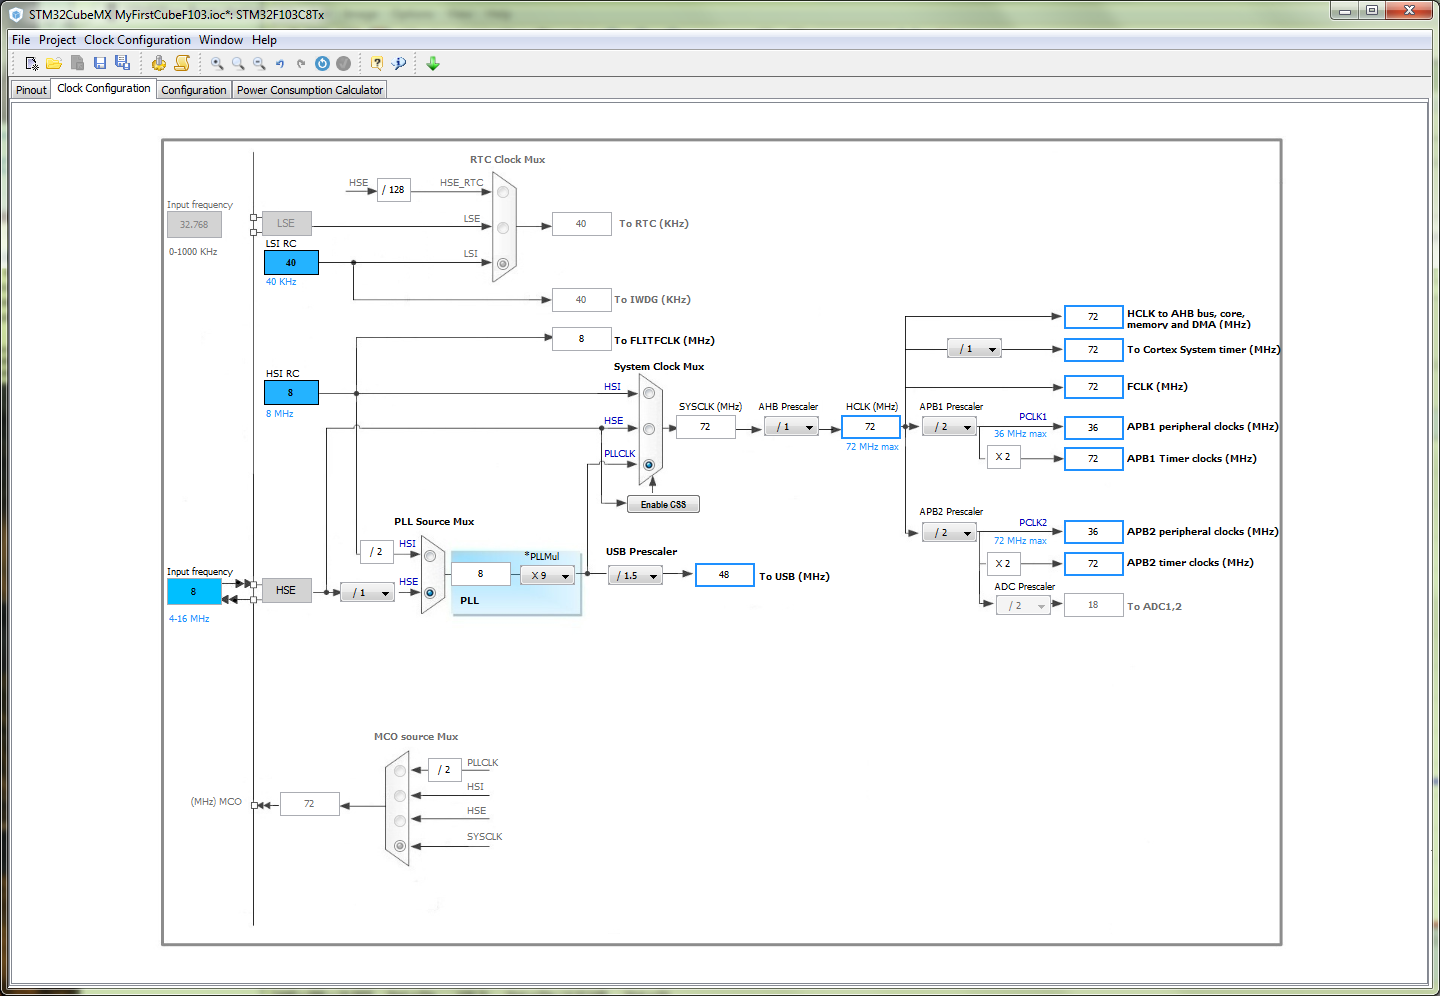The image size is (1440, 996).
Task: Click the To USB (MHz) 48 field
Action: point(724,575)
